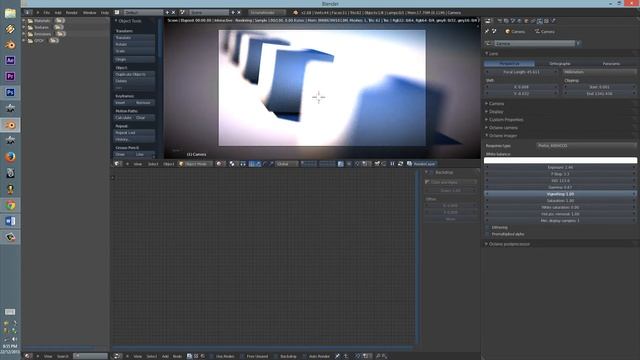The image size is (640, 360).
Task: Click the Blender logo in the info bar
Action: 296,13
